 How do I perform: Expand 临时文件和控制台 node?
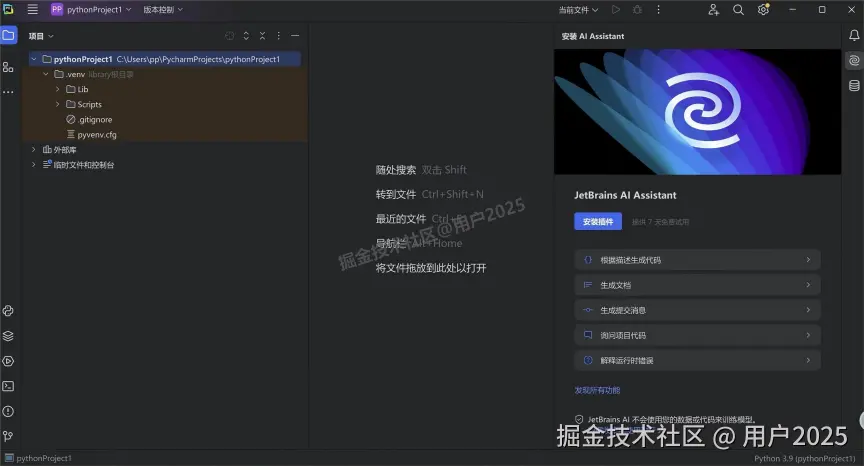34,165
